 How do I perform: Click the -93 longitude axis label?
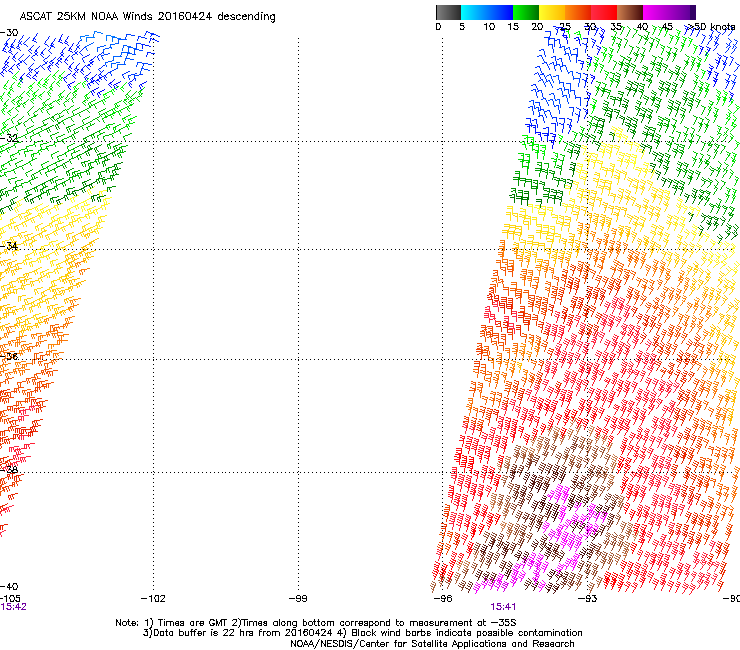tap(588, 598)
